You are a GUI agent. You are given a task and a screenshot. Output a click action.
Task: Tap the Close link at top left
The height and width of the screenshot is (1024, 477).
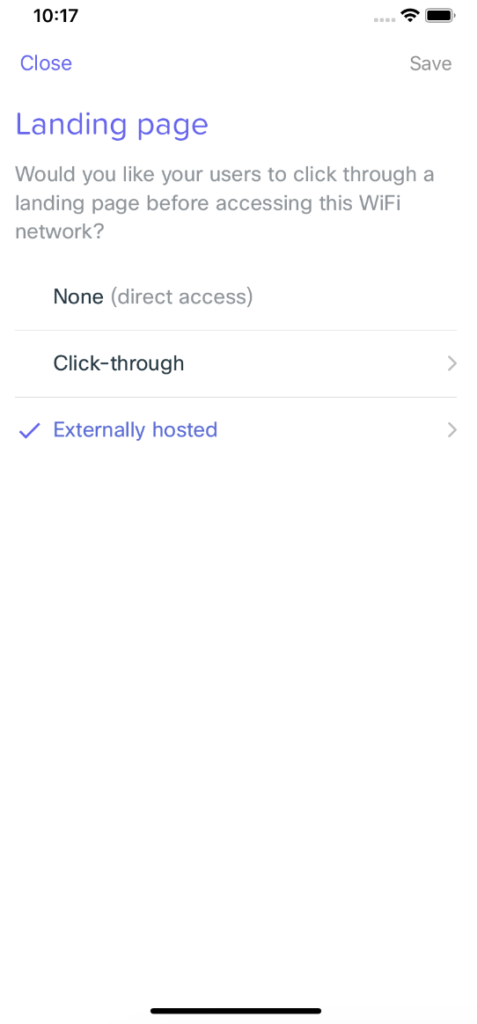point(46,63)
